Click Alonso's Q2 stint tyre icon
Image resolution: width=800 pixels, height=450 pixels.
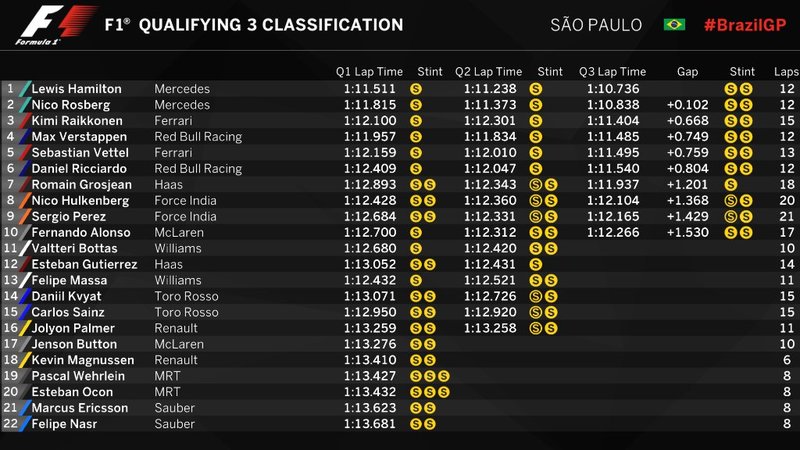tap(536, 233)
